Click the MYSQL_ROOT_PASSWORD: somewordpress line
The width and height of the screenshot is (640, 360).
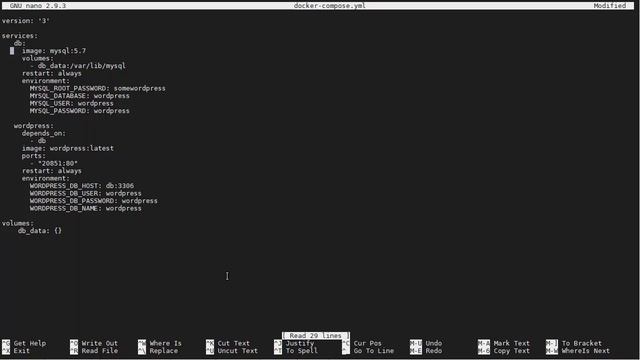point(98,88)
